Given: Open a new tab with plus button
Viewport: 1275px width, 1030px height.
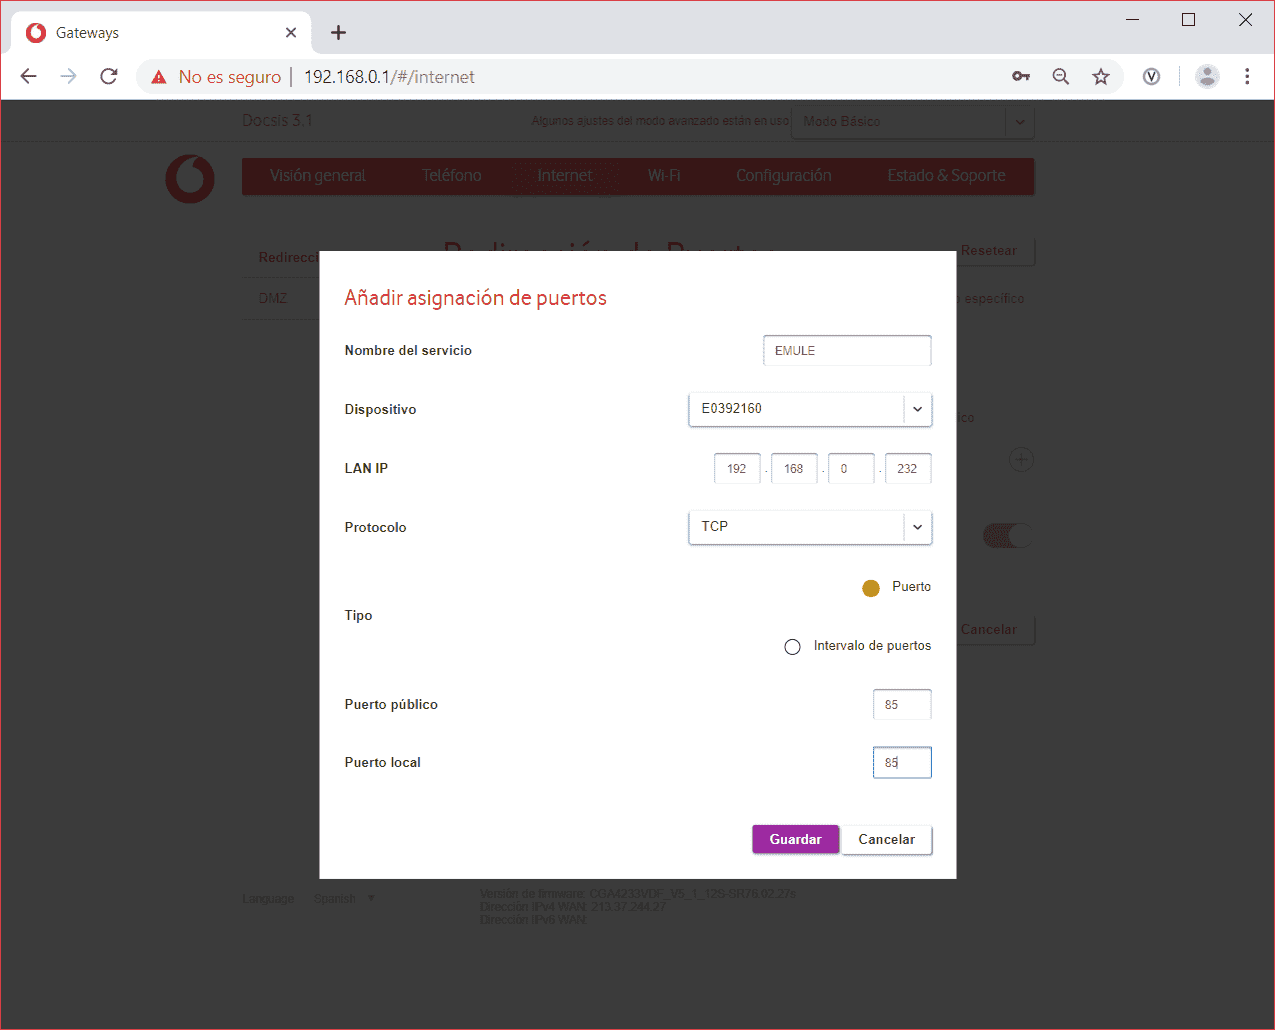Looking at the screenshot, I should point(338,32).
